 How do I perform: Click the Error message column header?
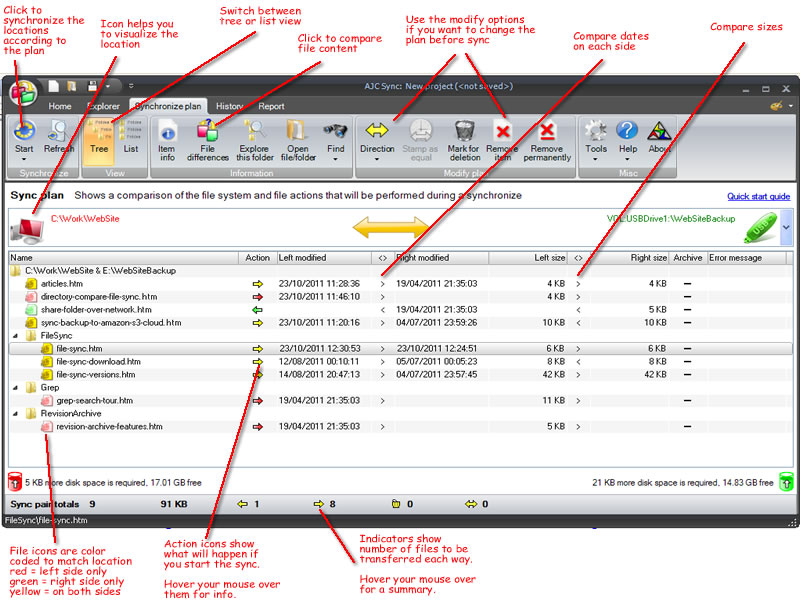(x=749, y=258)
